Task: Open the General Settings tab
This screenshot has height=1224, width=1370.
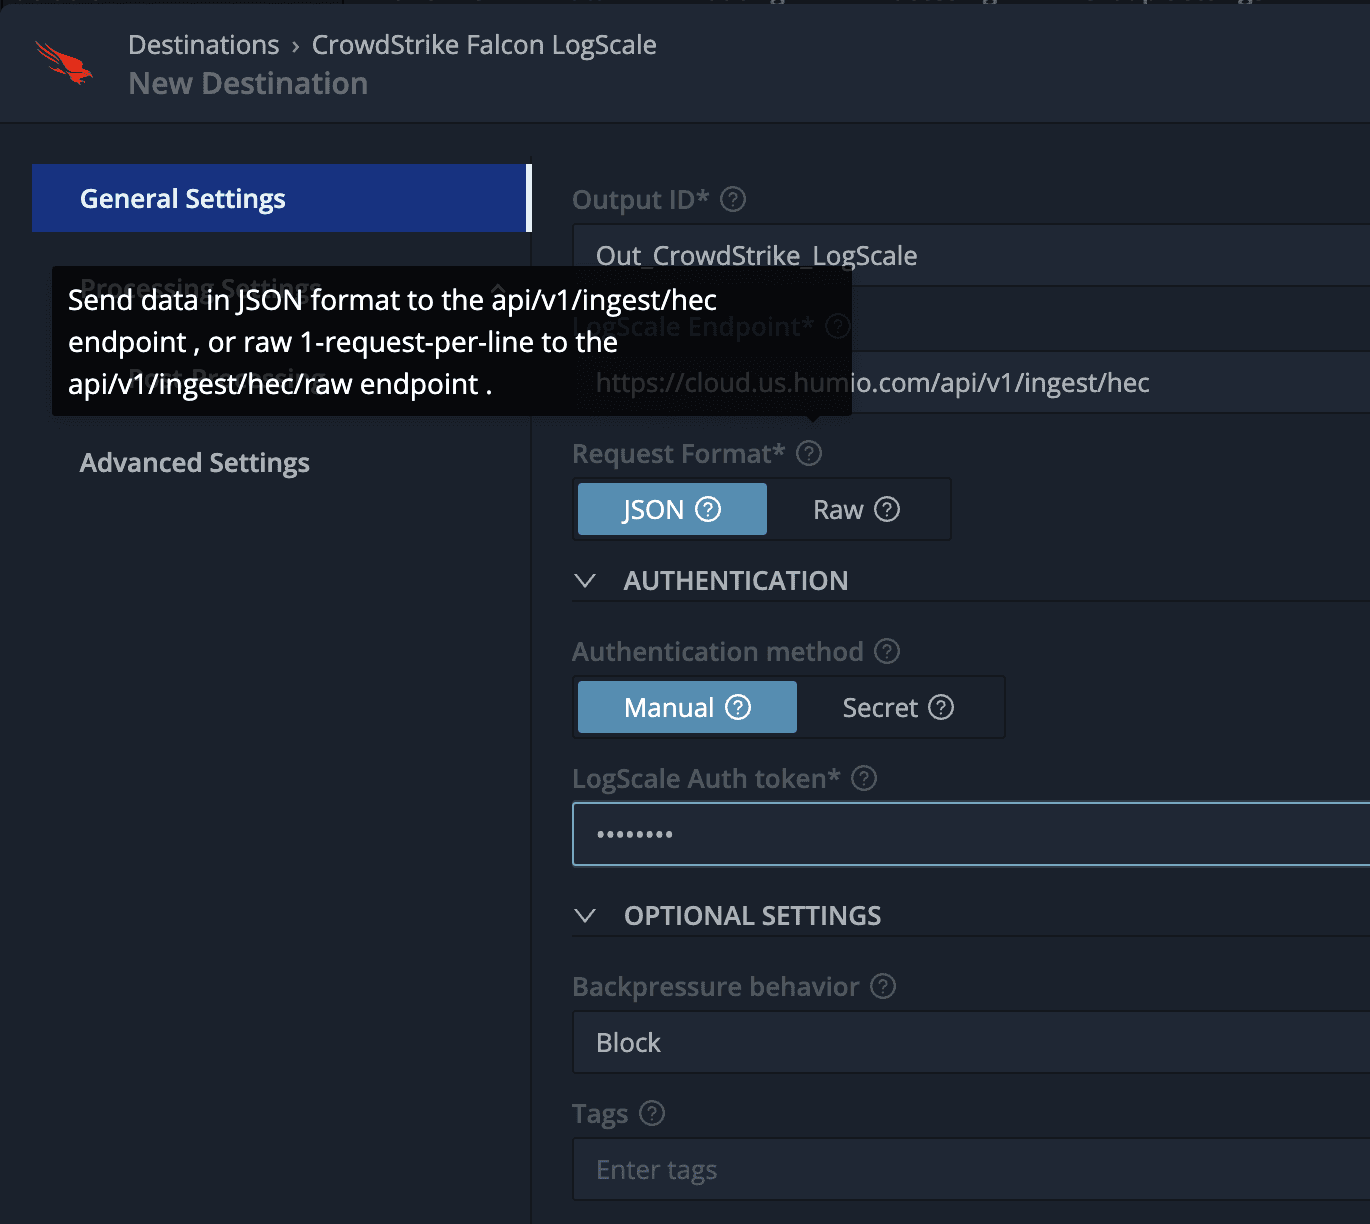Action: 280,199
